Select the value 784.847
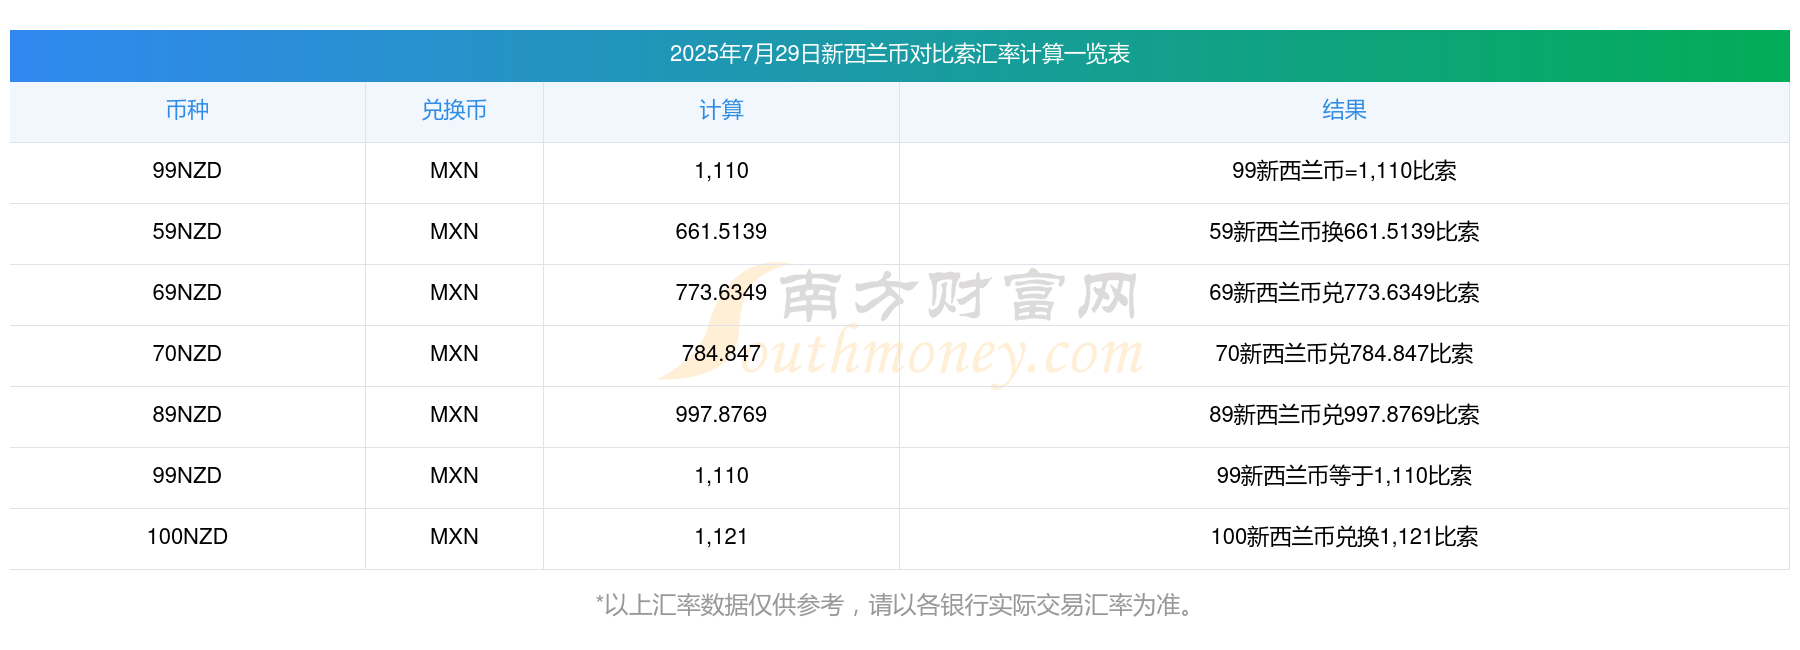1800x650 pixels. click(x=721, y=354)
